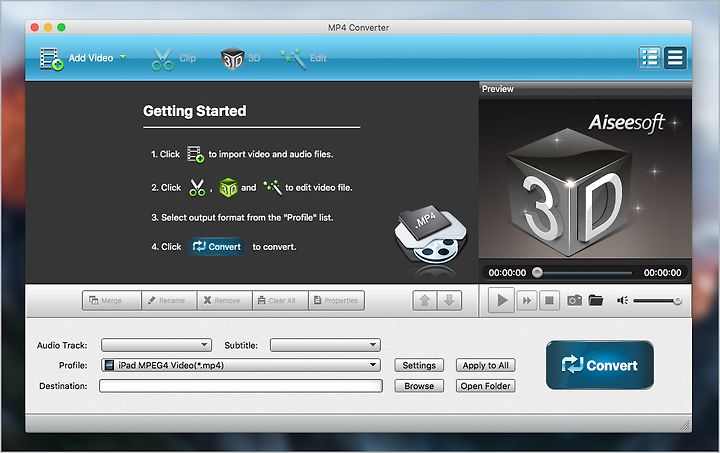Click the Clear All button

(x=280, y=300)
